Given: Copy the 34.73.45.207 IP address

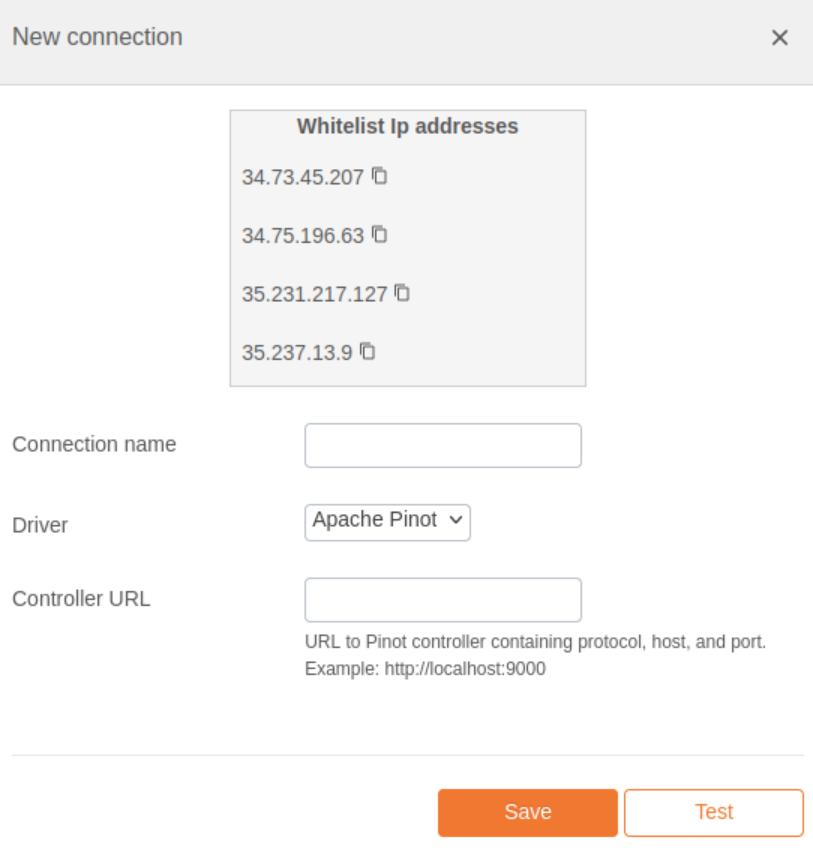Looking at the screenshot, I should (380, 176).
